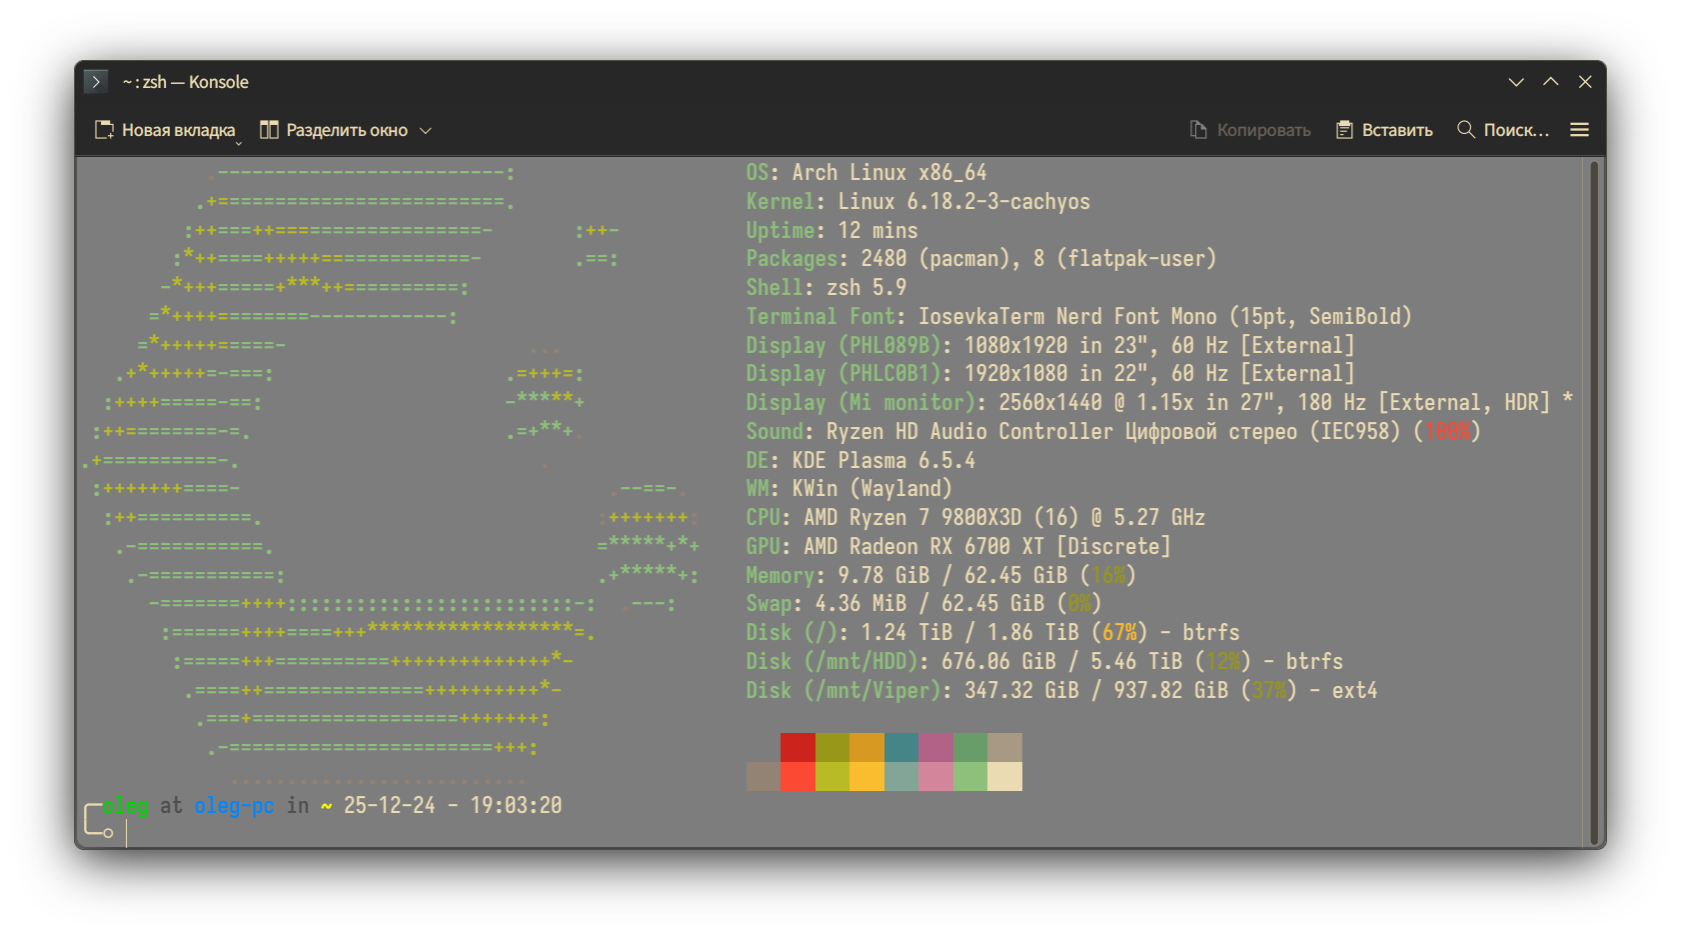Click the 'Display (Mi monitor)' label
1681x938 pixels.
click(860, 403)
